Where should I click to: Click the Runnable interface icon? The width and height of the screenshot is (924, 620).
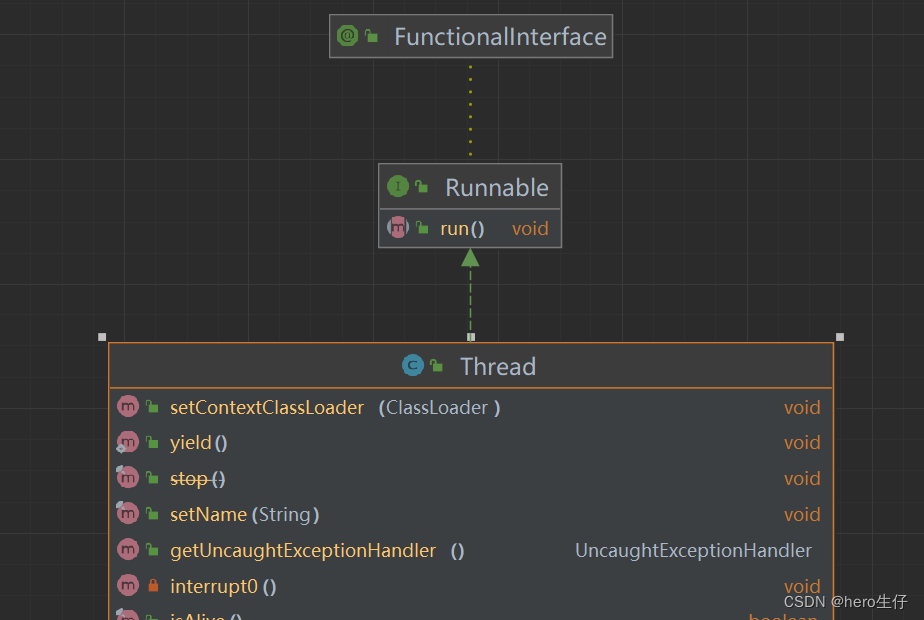[398, 187]
